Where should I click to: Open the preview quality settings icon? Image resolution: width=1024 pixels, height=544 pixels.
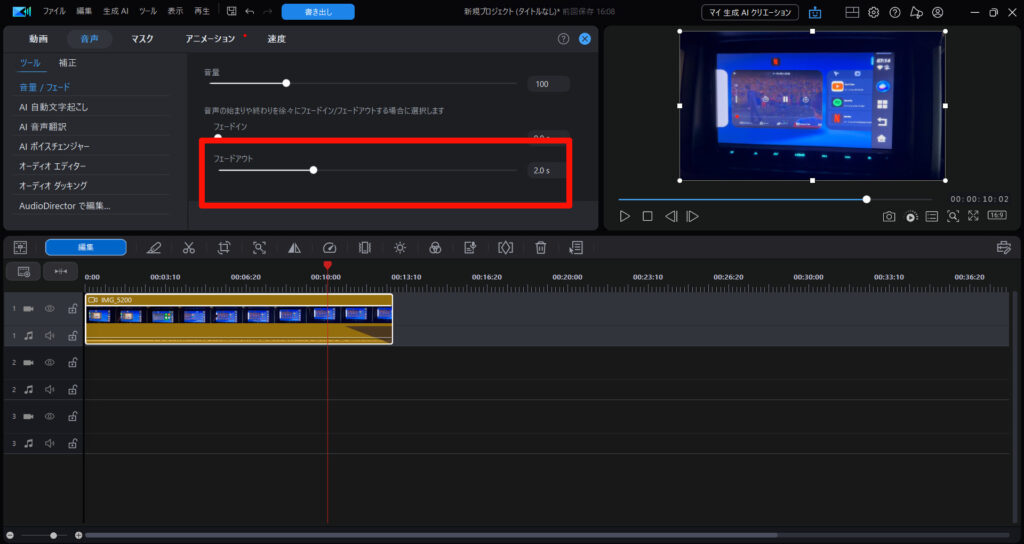click(911, 216)
